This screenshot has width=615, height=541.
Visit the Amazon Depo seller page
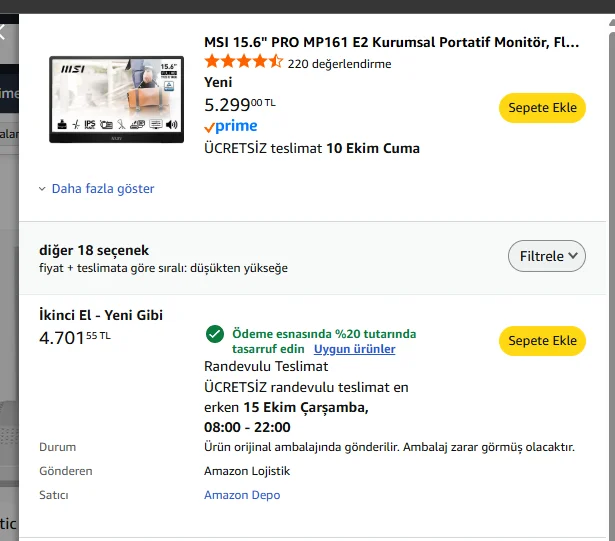[242, 495]
